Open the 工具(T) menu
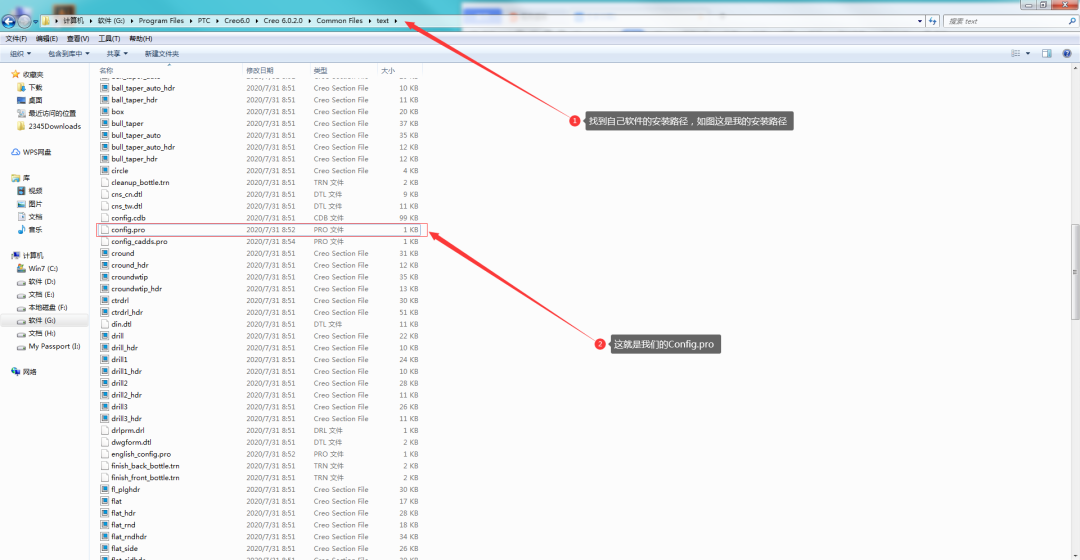1080x560 pixels. point(109,39)
